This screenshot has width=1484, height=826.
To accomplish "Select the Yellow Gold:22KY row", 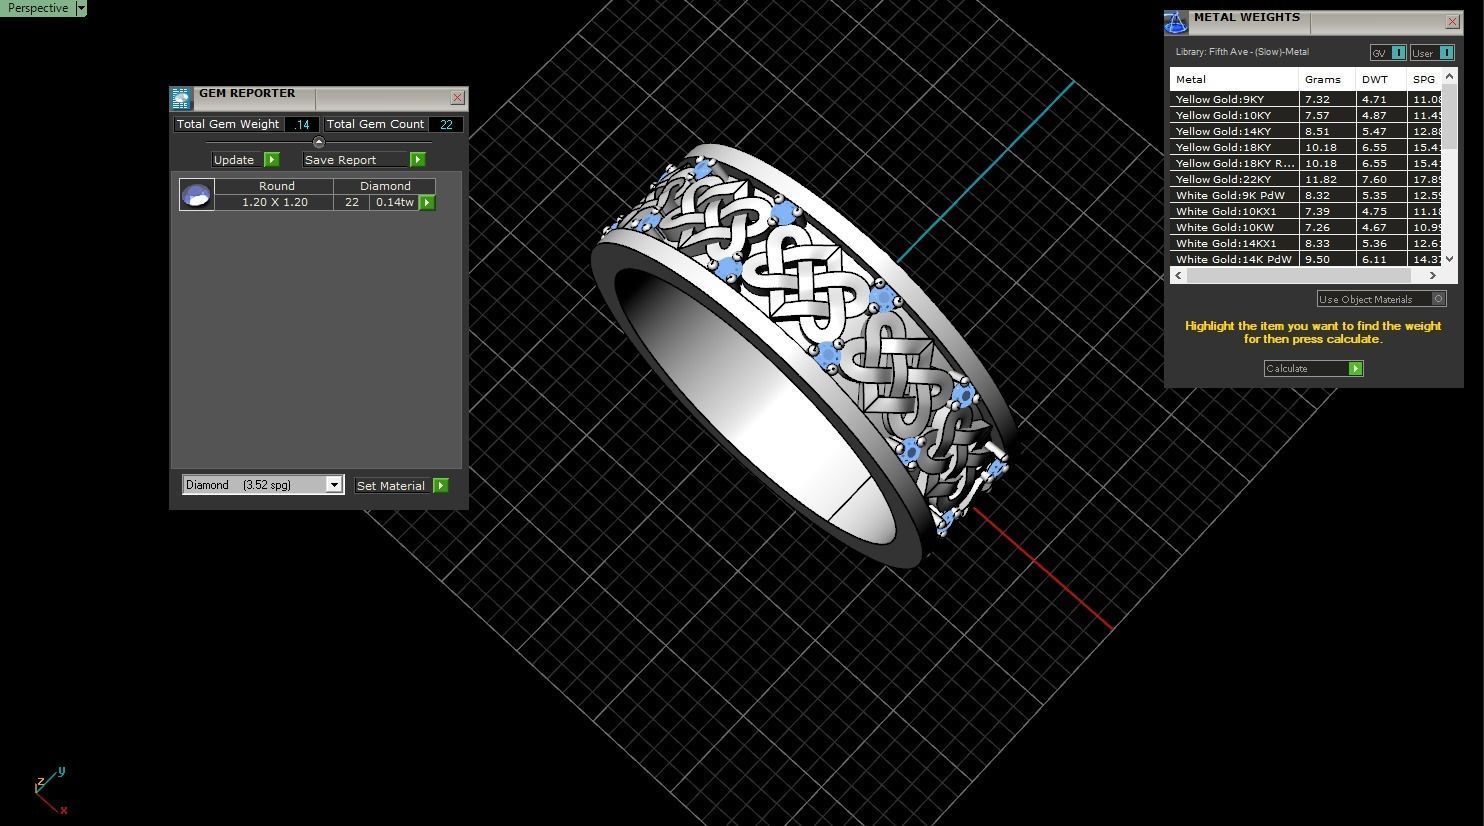I will pos(1306,179).
